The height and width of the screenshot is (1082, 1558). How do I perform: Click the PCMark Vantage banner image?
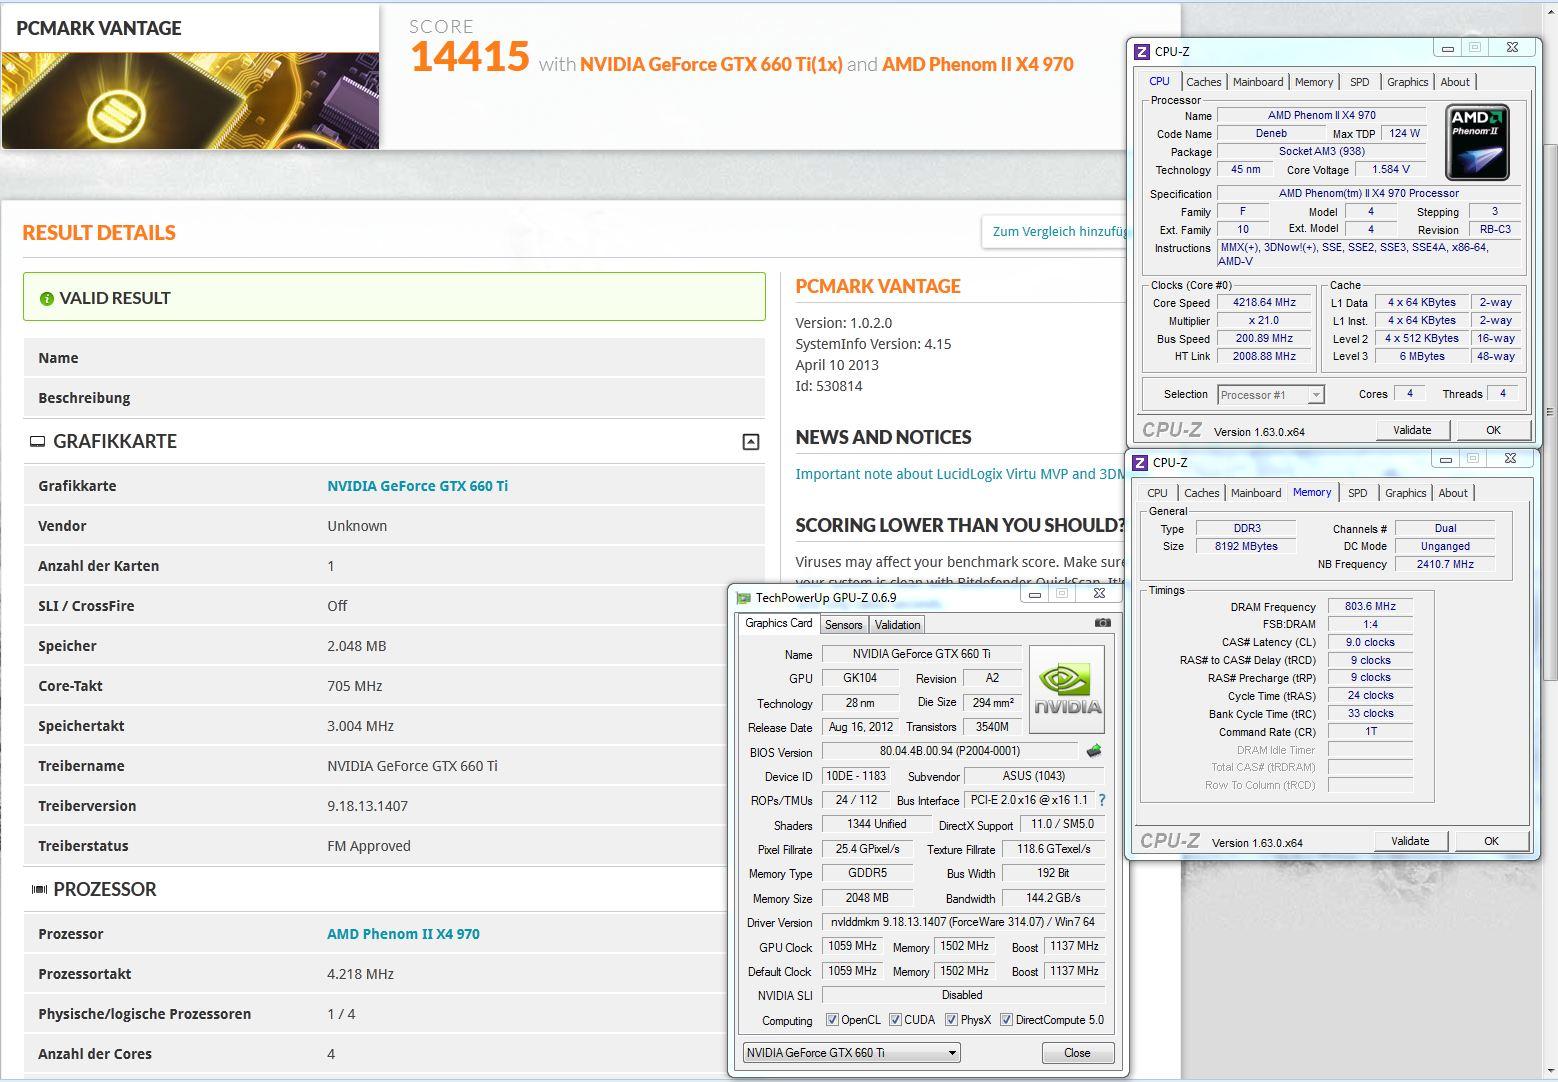pyautogui.click(x=190, y=100)
